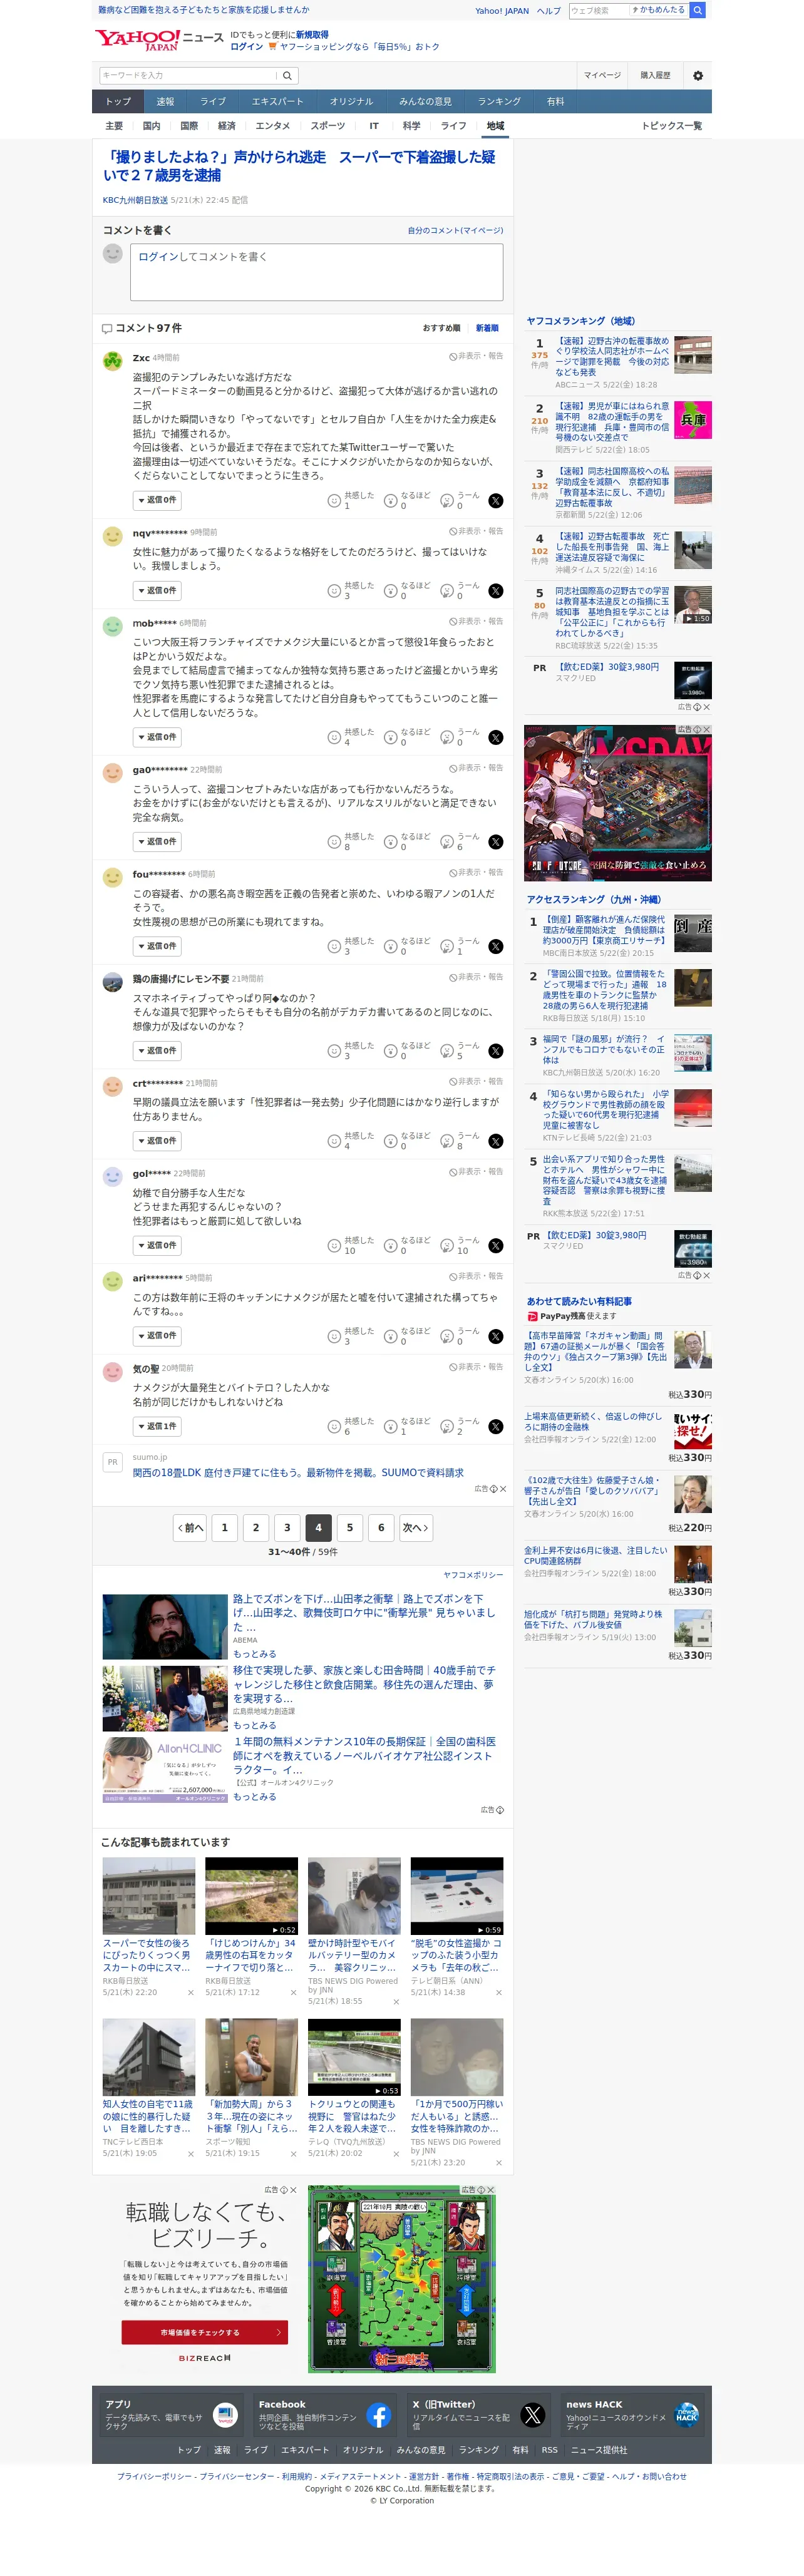804x2576 pixels.
Task: Open ranking item 1 about 辺野古沖の転覆事故
Action: 612,356
